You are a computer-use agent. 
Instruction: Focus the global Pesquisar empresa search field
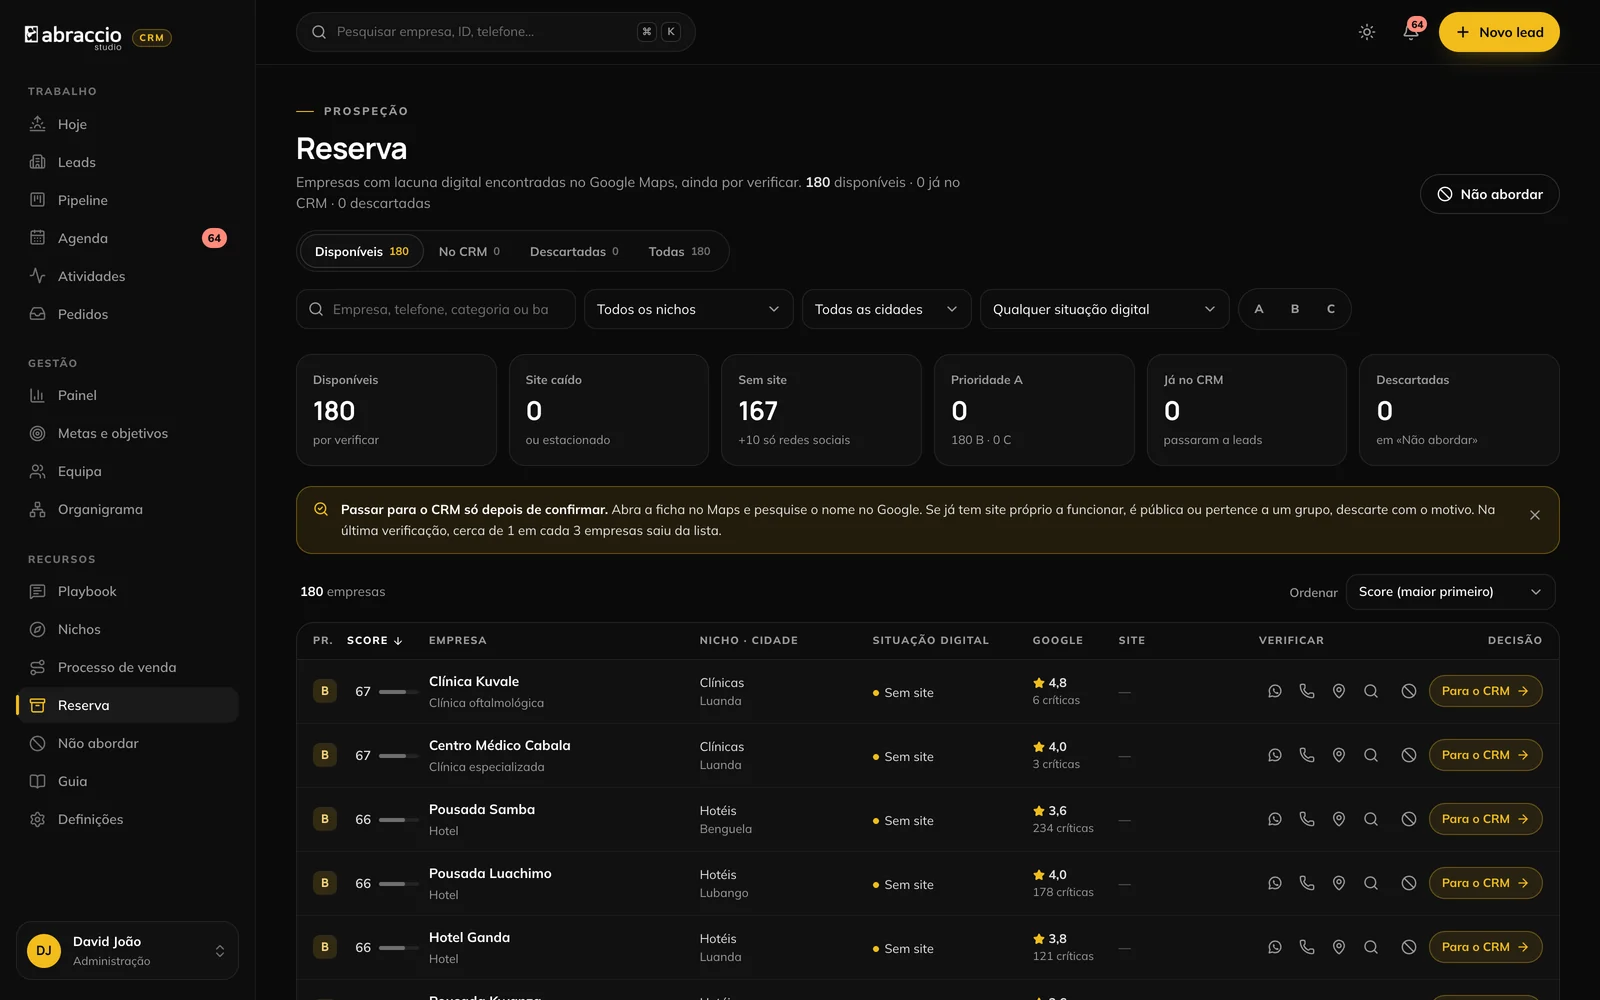click(495, 32)
